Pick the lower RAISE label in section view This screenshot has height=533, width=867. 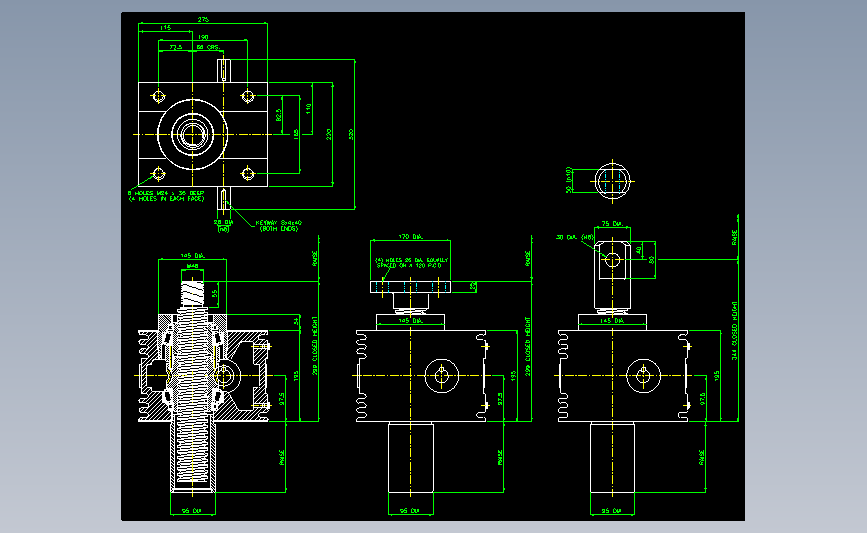pyautogui.click(x=282, y=458)
